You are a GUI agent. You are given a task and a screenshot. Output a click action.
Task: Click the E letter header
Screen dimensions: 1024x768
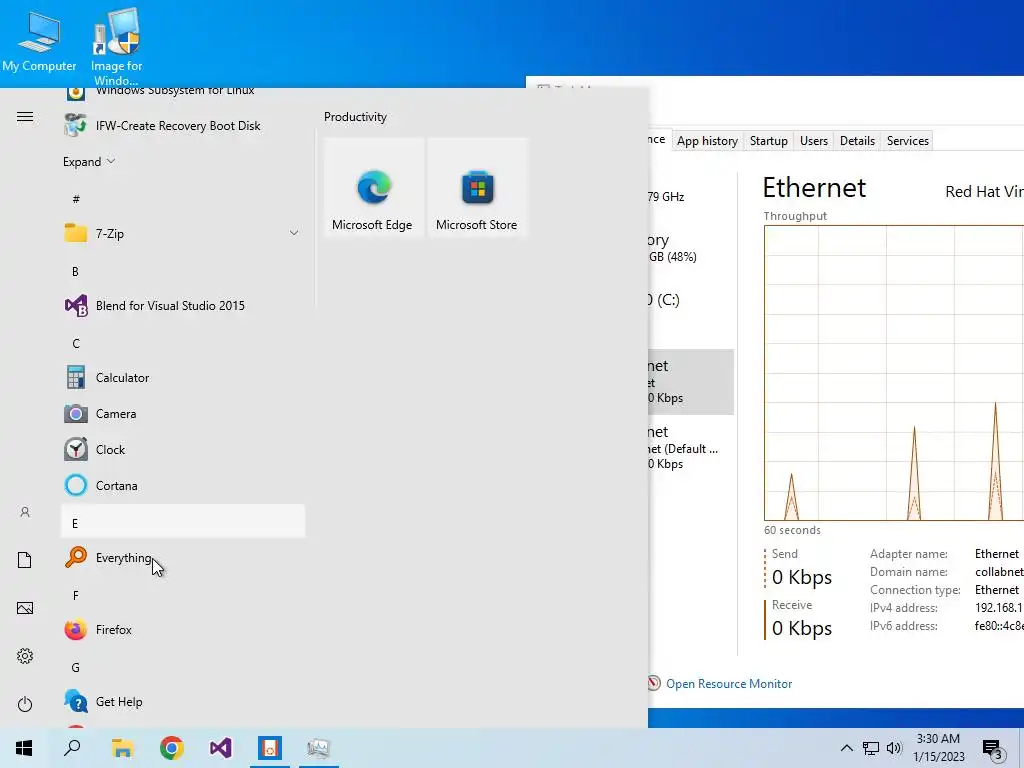point(183,522)
